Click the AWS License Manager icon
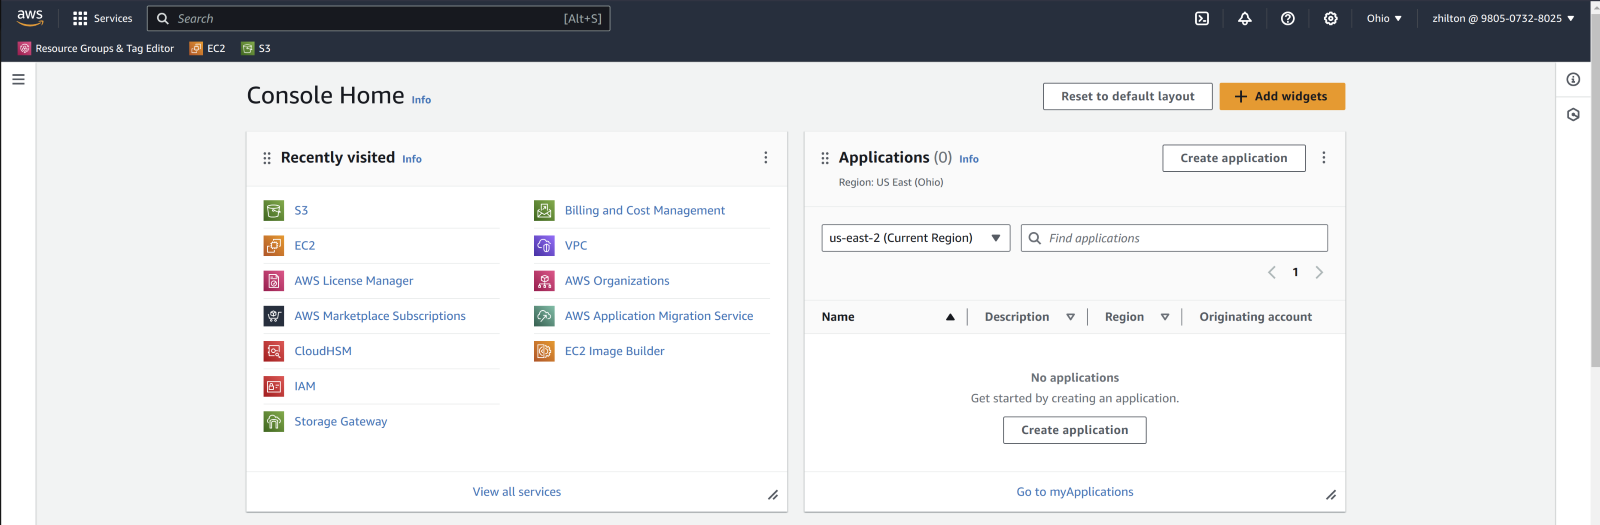Image resolution: width=1600 pixels, height=525 pixels. tap(274, 281)
